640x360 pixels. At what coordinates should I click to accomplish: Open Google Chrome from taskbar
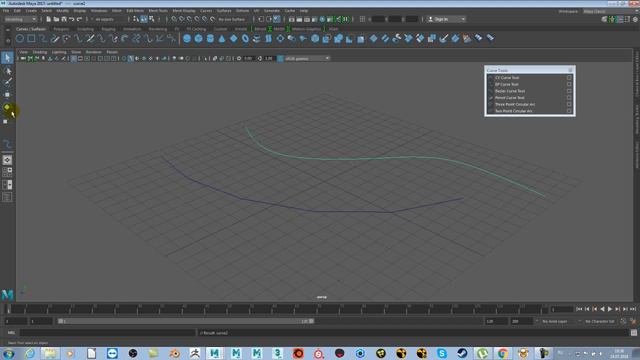click(502, 353)
